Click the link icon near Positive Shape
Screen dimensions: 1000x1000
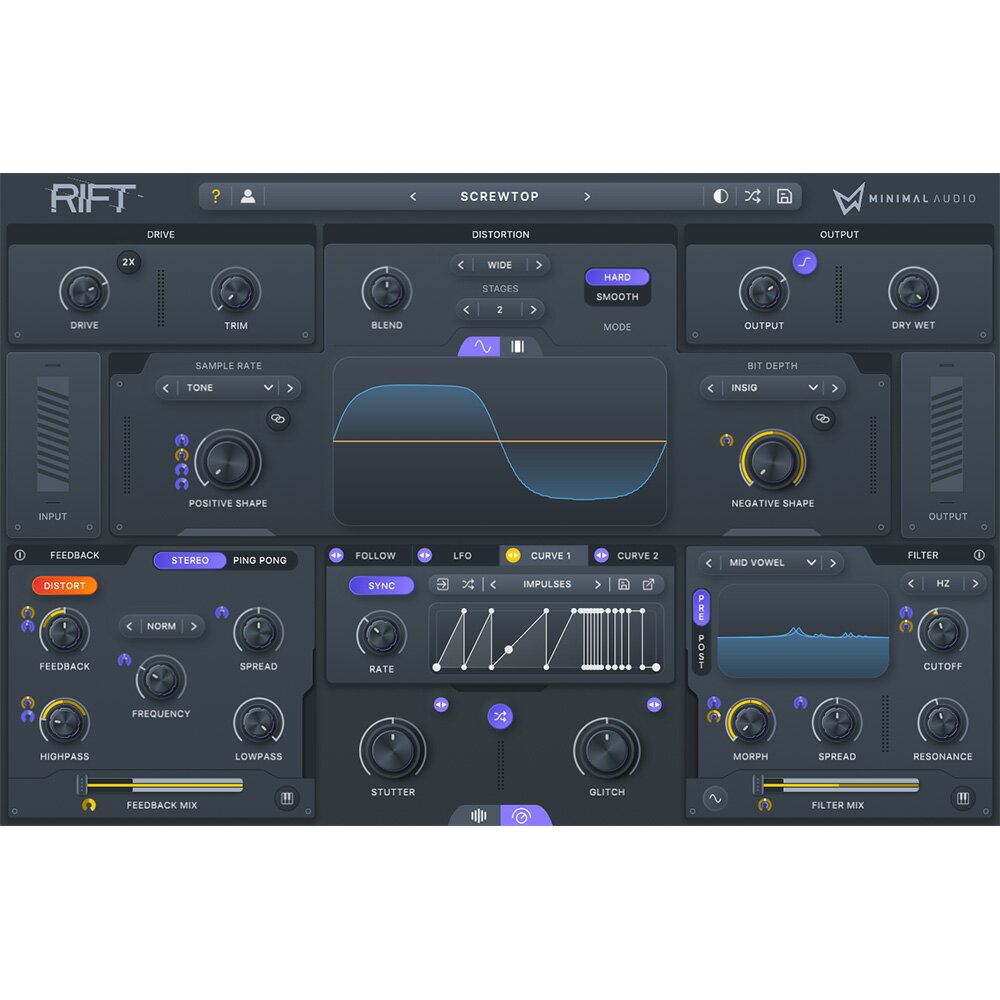tap(279, 420)
